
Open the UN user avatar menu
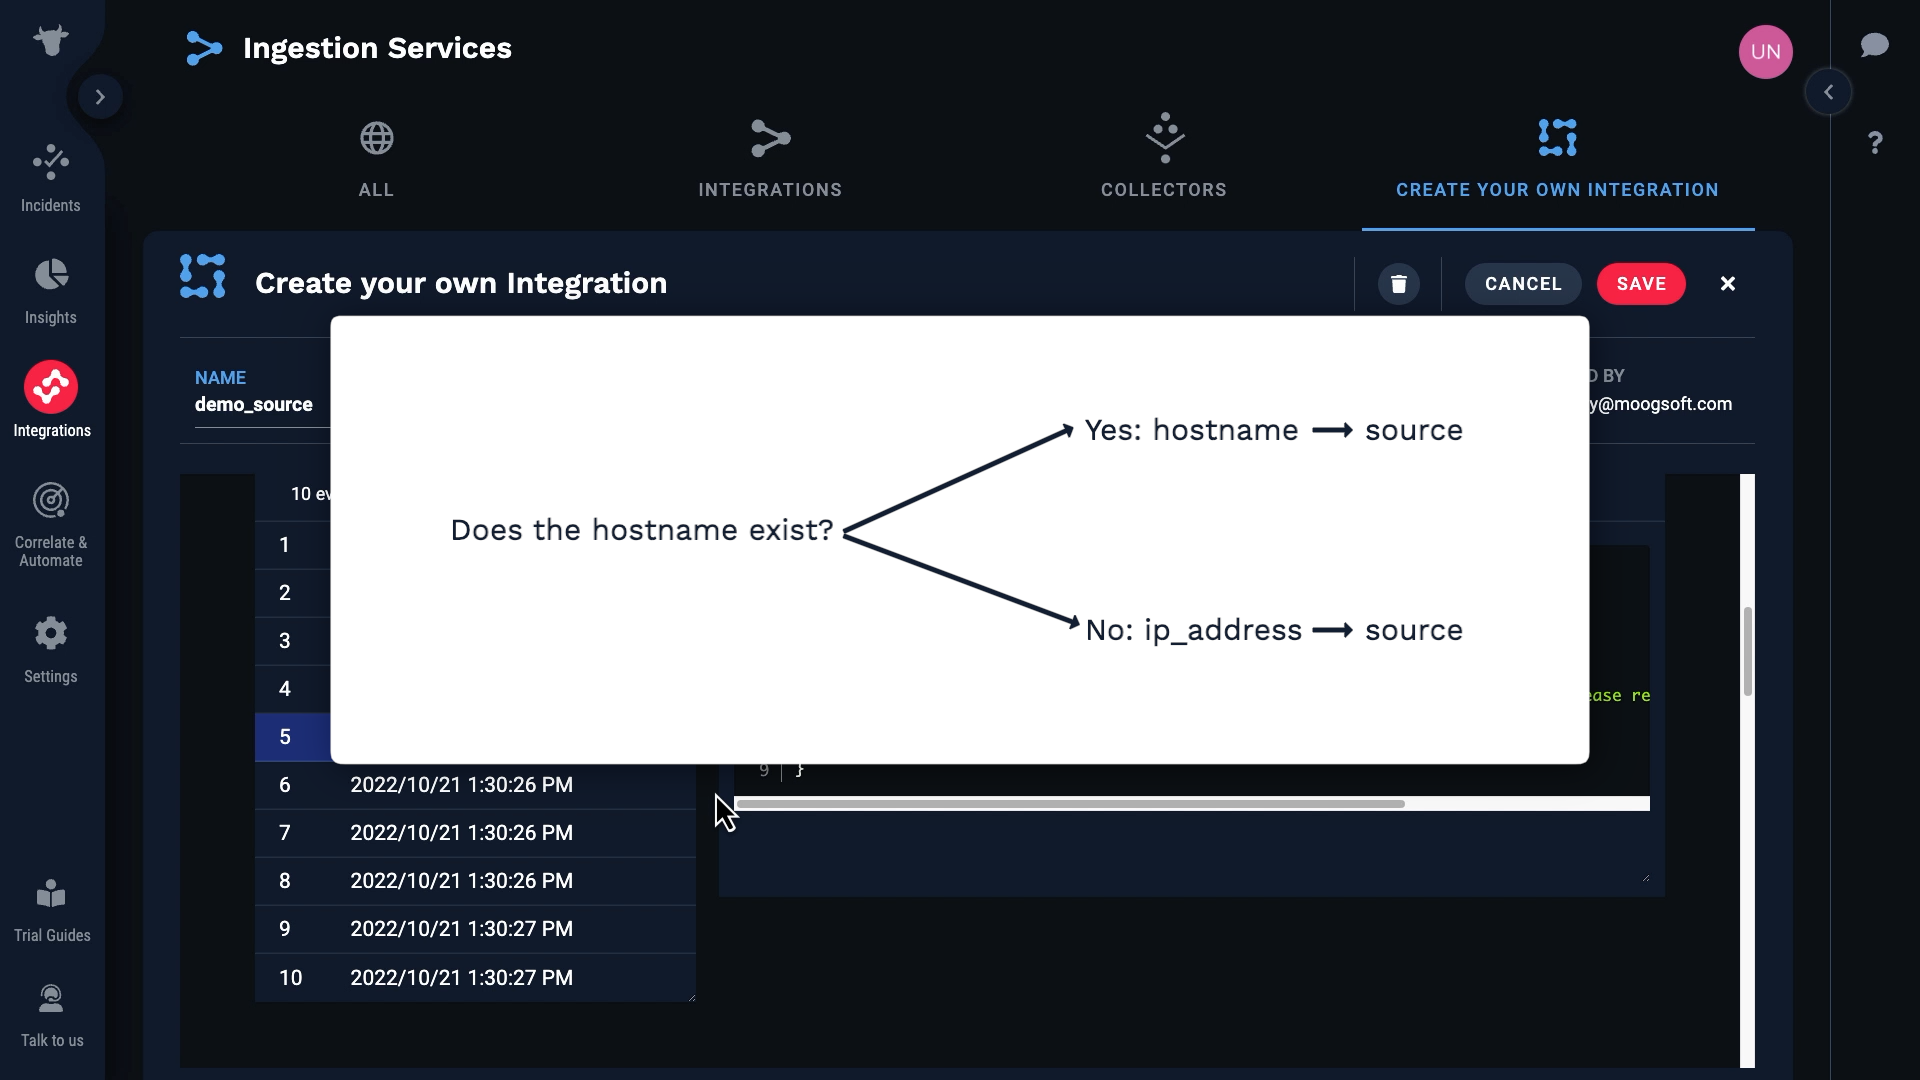pyautogui.click(x=1765, y=52)
